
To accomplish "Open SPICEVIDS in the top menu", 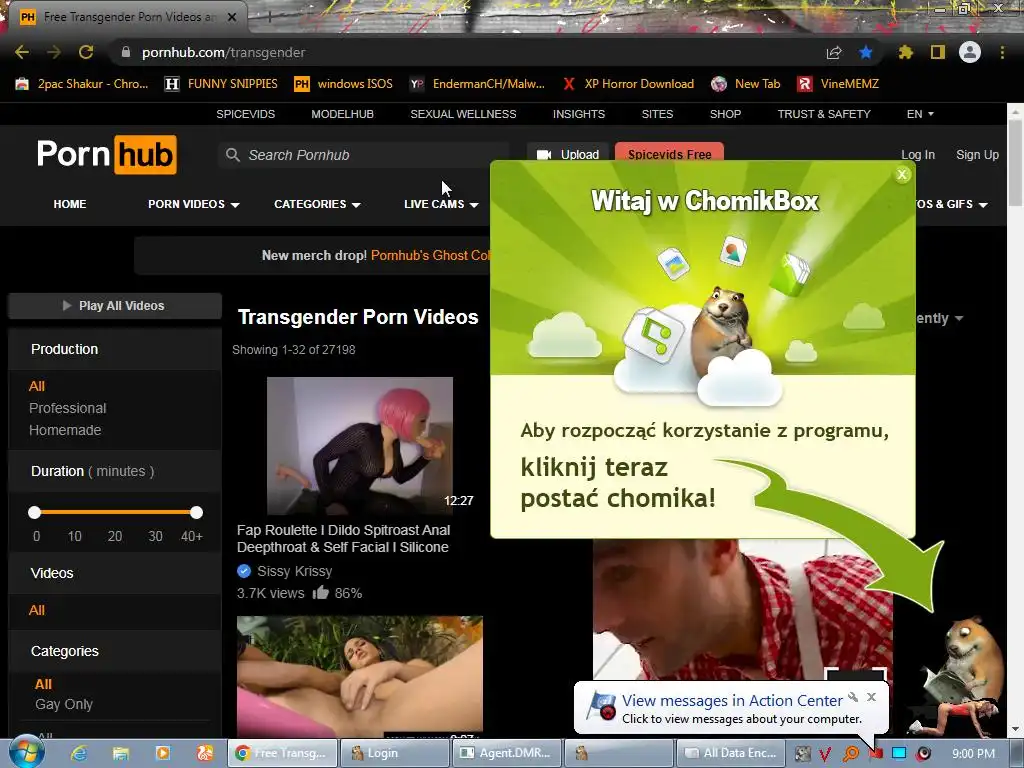I will pyautogui.click(x=246, y=114).
